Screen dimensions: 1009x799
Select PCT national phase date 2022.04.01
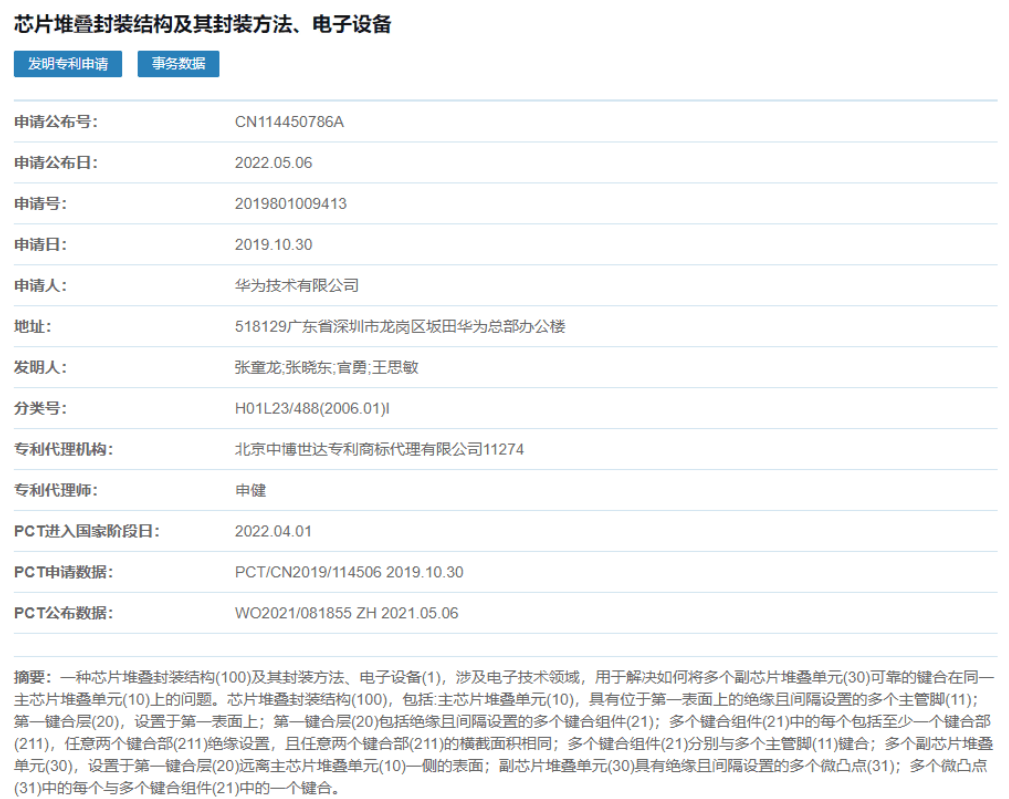(x=273, y=531)
